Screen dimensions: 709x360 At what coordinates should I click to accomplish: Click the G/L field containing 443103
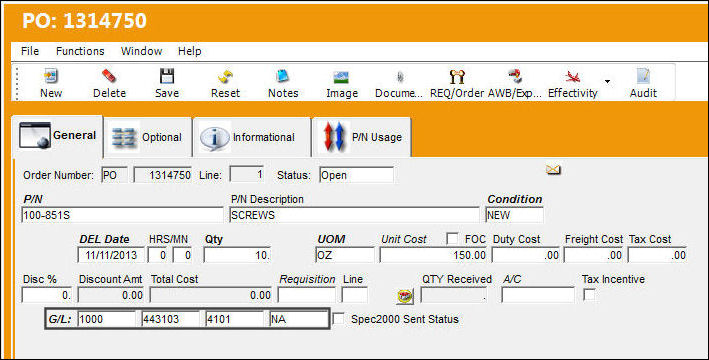[x=170, y=319]
